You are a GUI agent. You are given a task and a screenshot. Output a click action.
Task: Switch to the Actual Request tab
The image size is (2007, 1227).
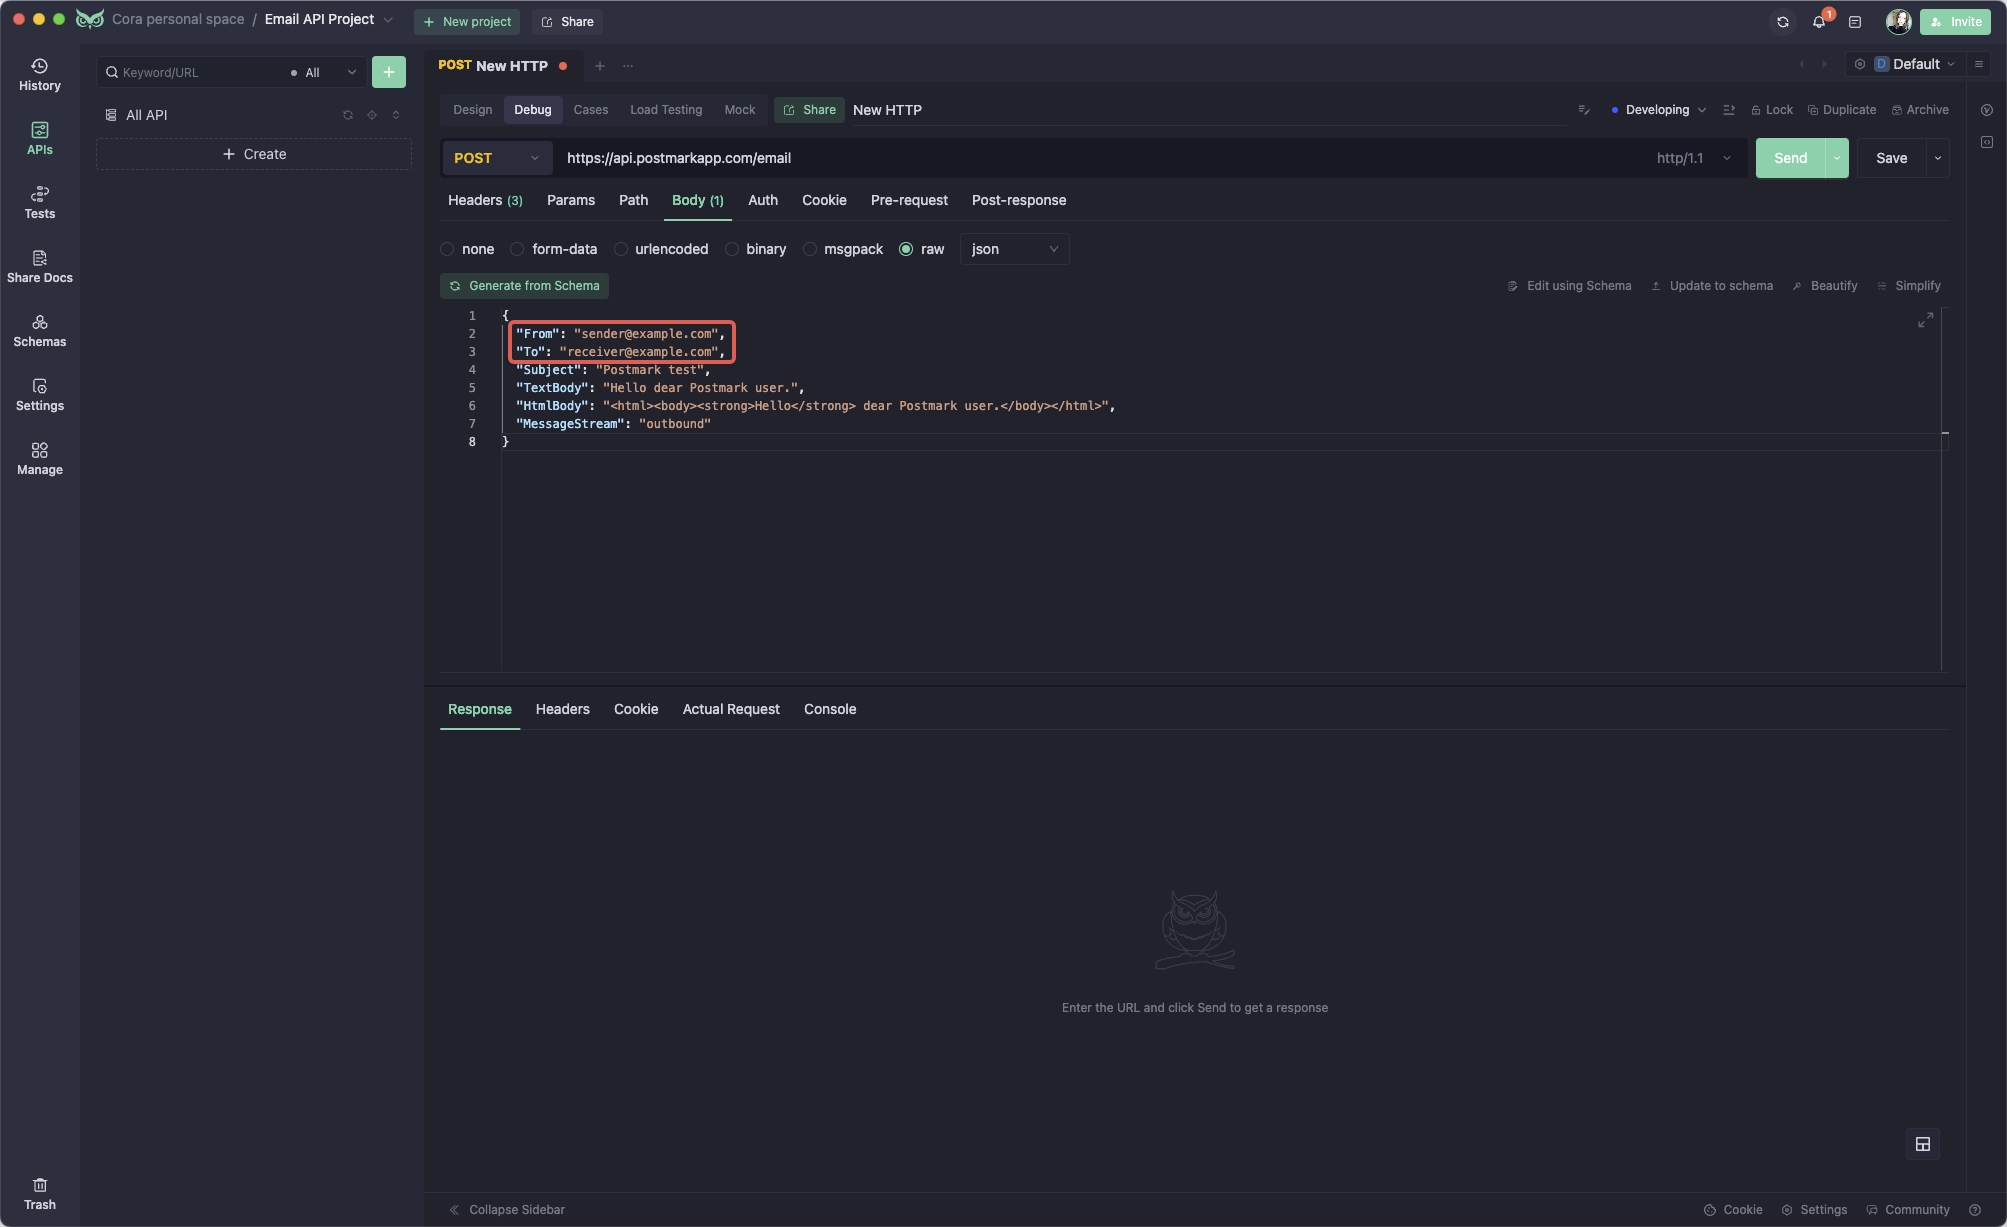coord(731,709)
